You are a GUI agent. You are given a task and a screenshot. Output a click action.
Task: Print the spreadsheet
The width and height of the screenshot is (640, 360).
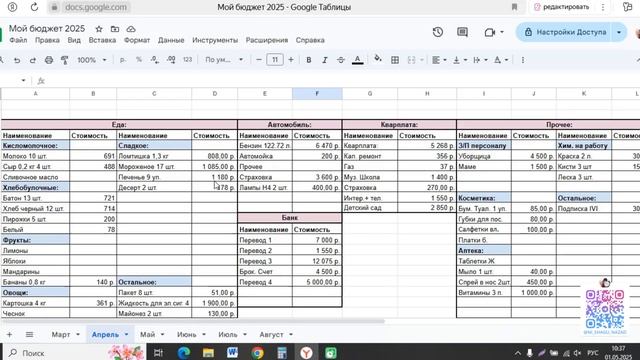click(49, 60)
